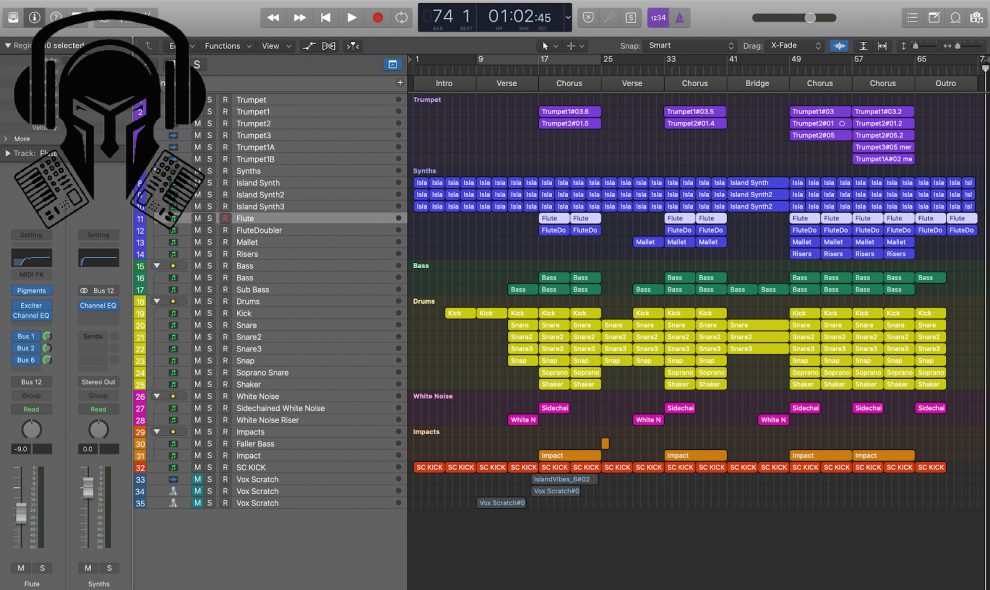Open the pointer tool menu
The image size is (990, 590).
(548, 46)
